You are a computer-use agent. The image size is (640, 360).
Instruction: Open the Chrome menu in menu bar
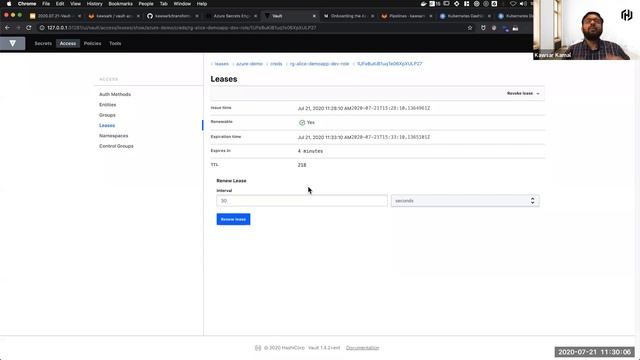[x=27, y=4]
